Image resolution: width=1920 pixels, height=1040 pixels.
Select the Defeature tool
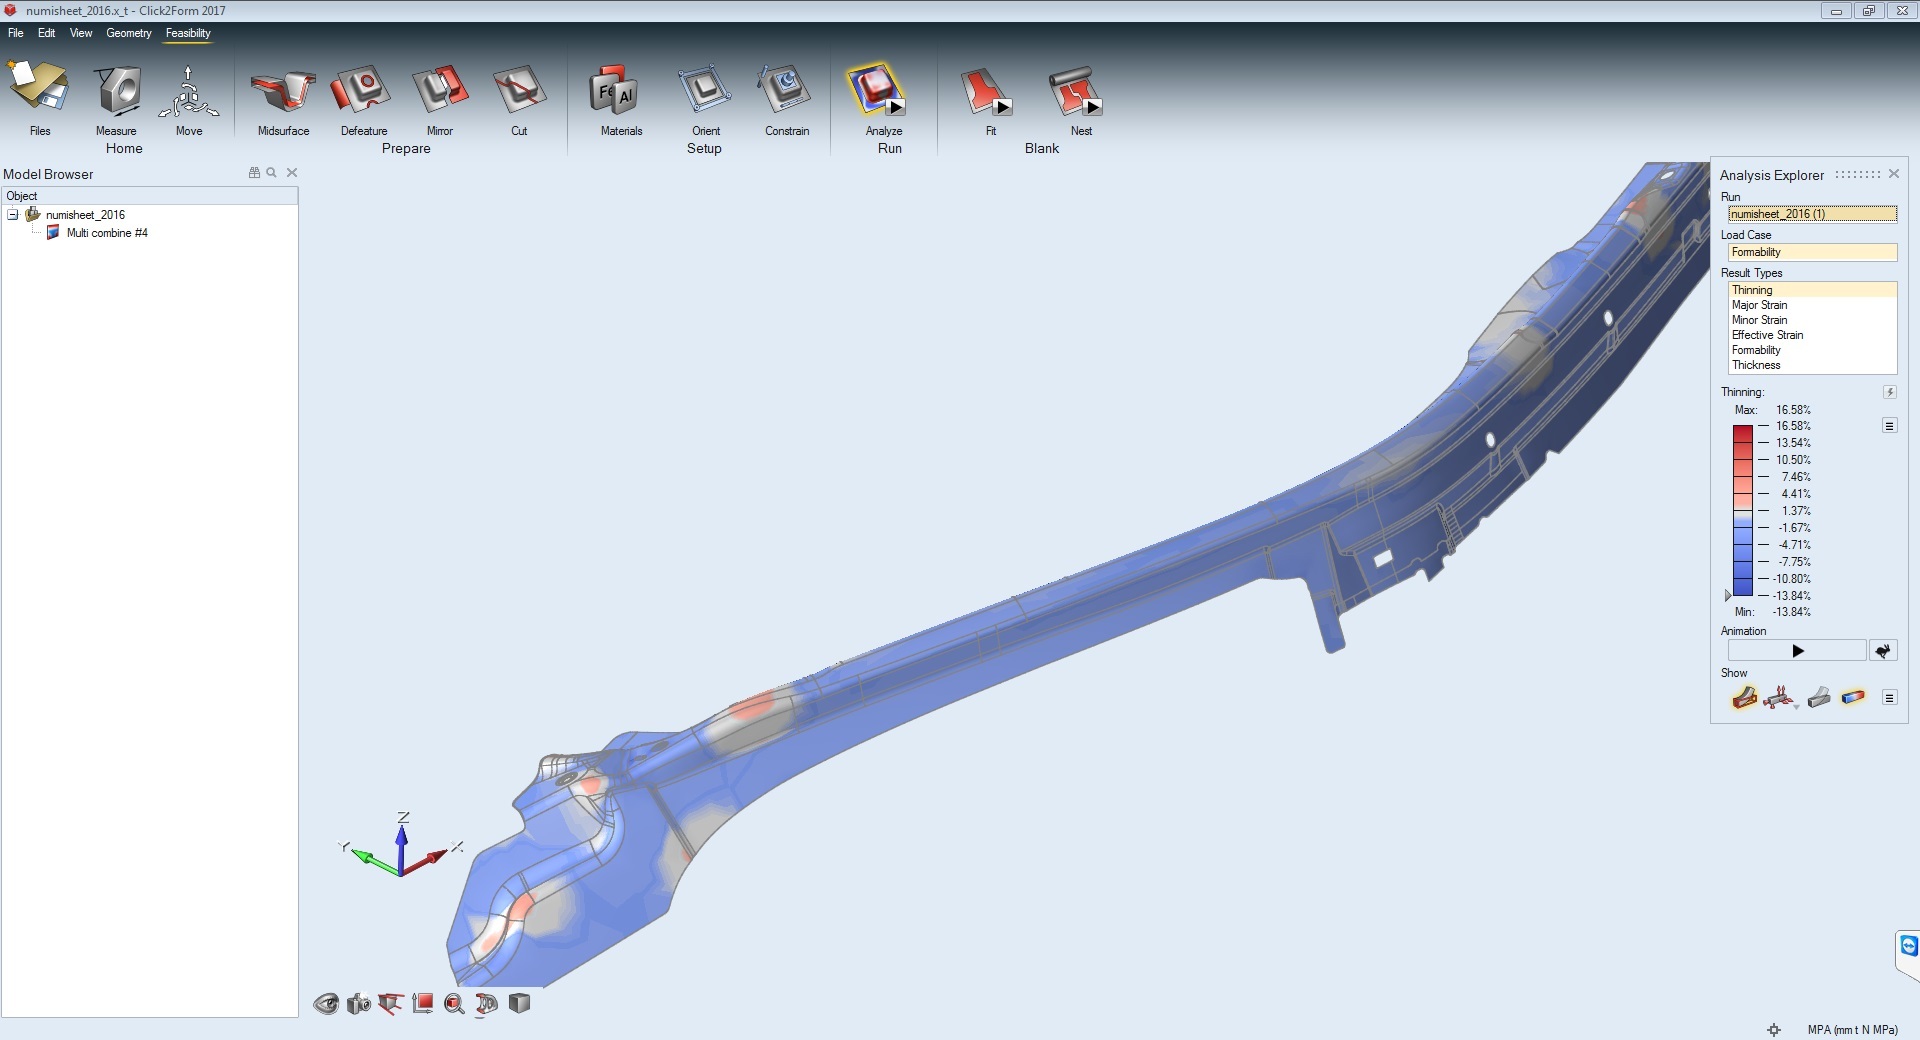click(363, 92)
